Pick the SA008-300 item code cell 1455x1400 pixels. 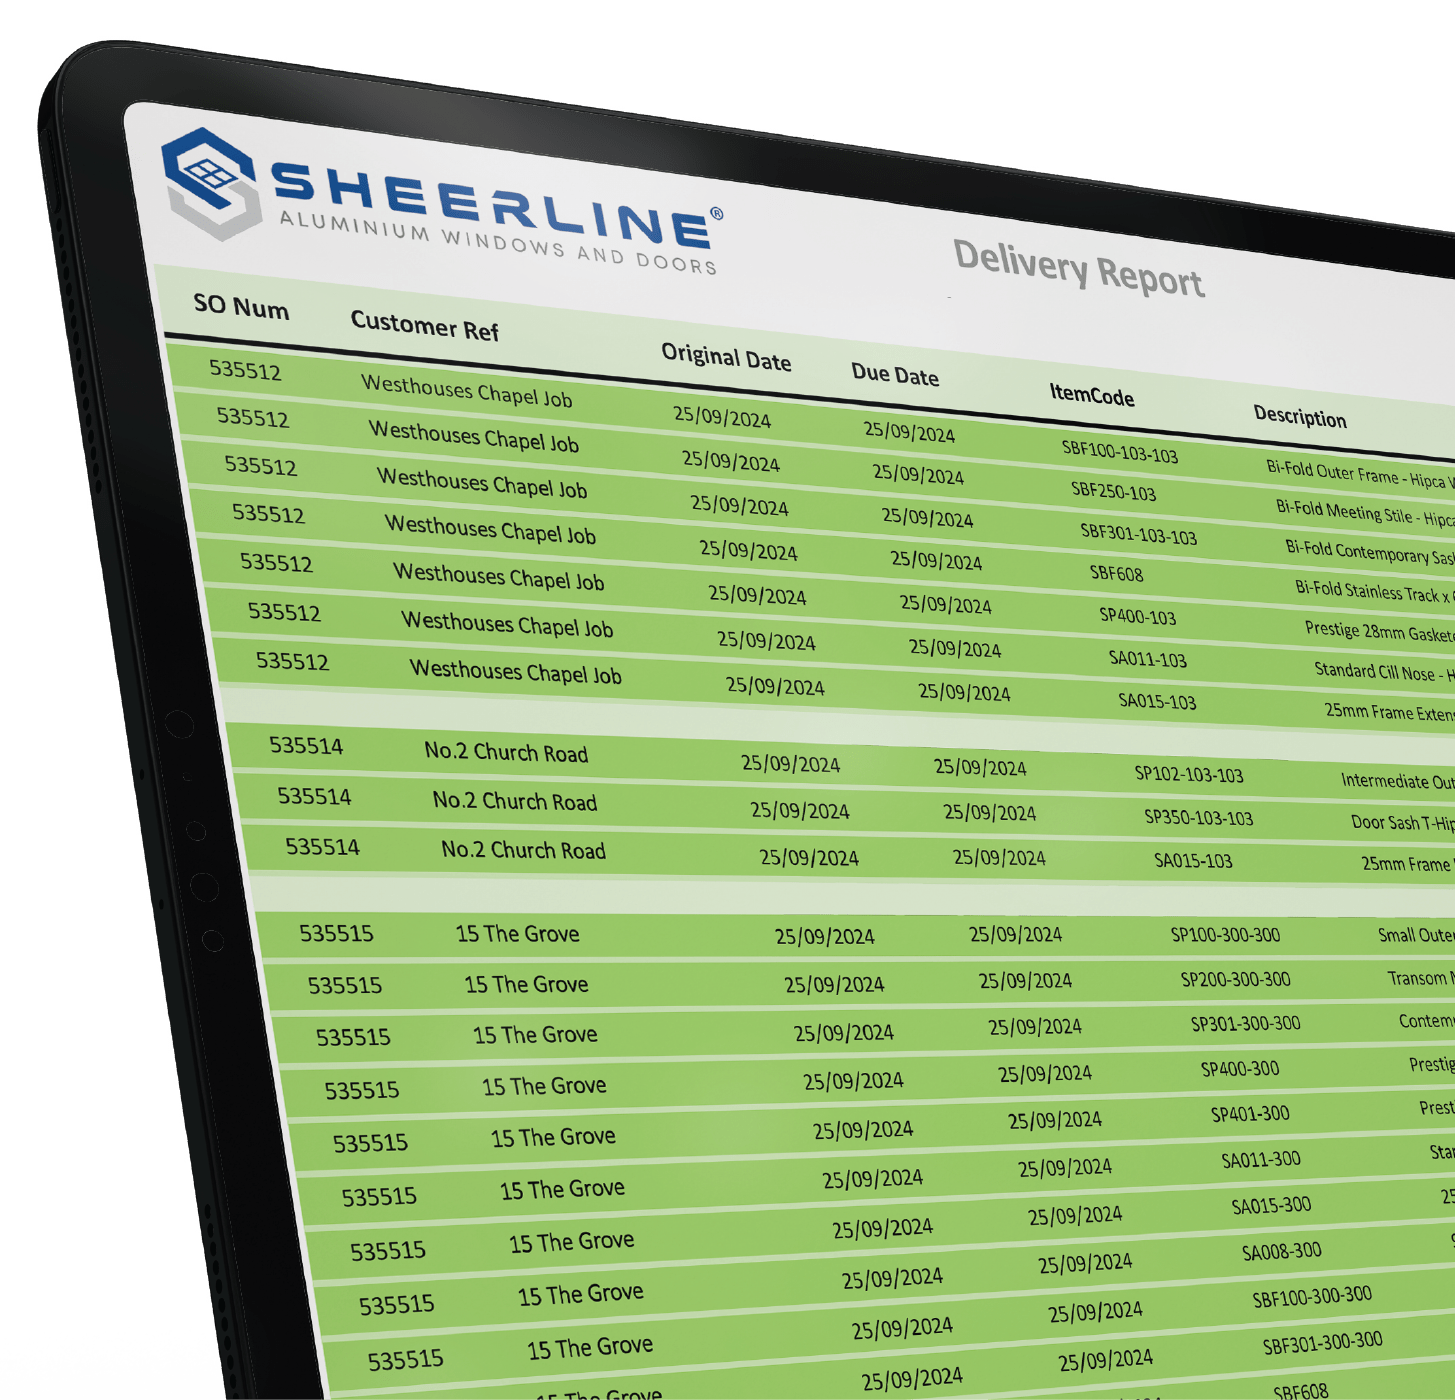click(x=1281, y=1251)
